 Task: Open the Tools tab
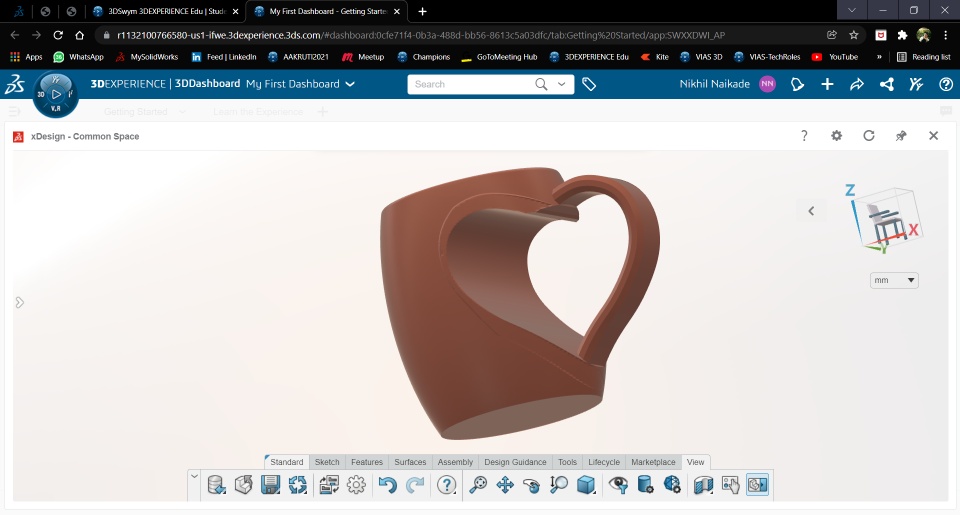click(567, 462)
